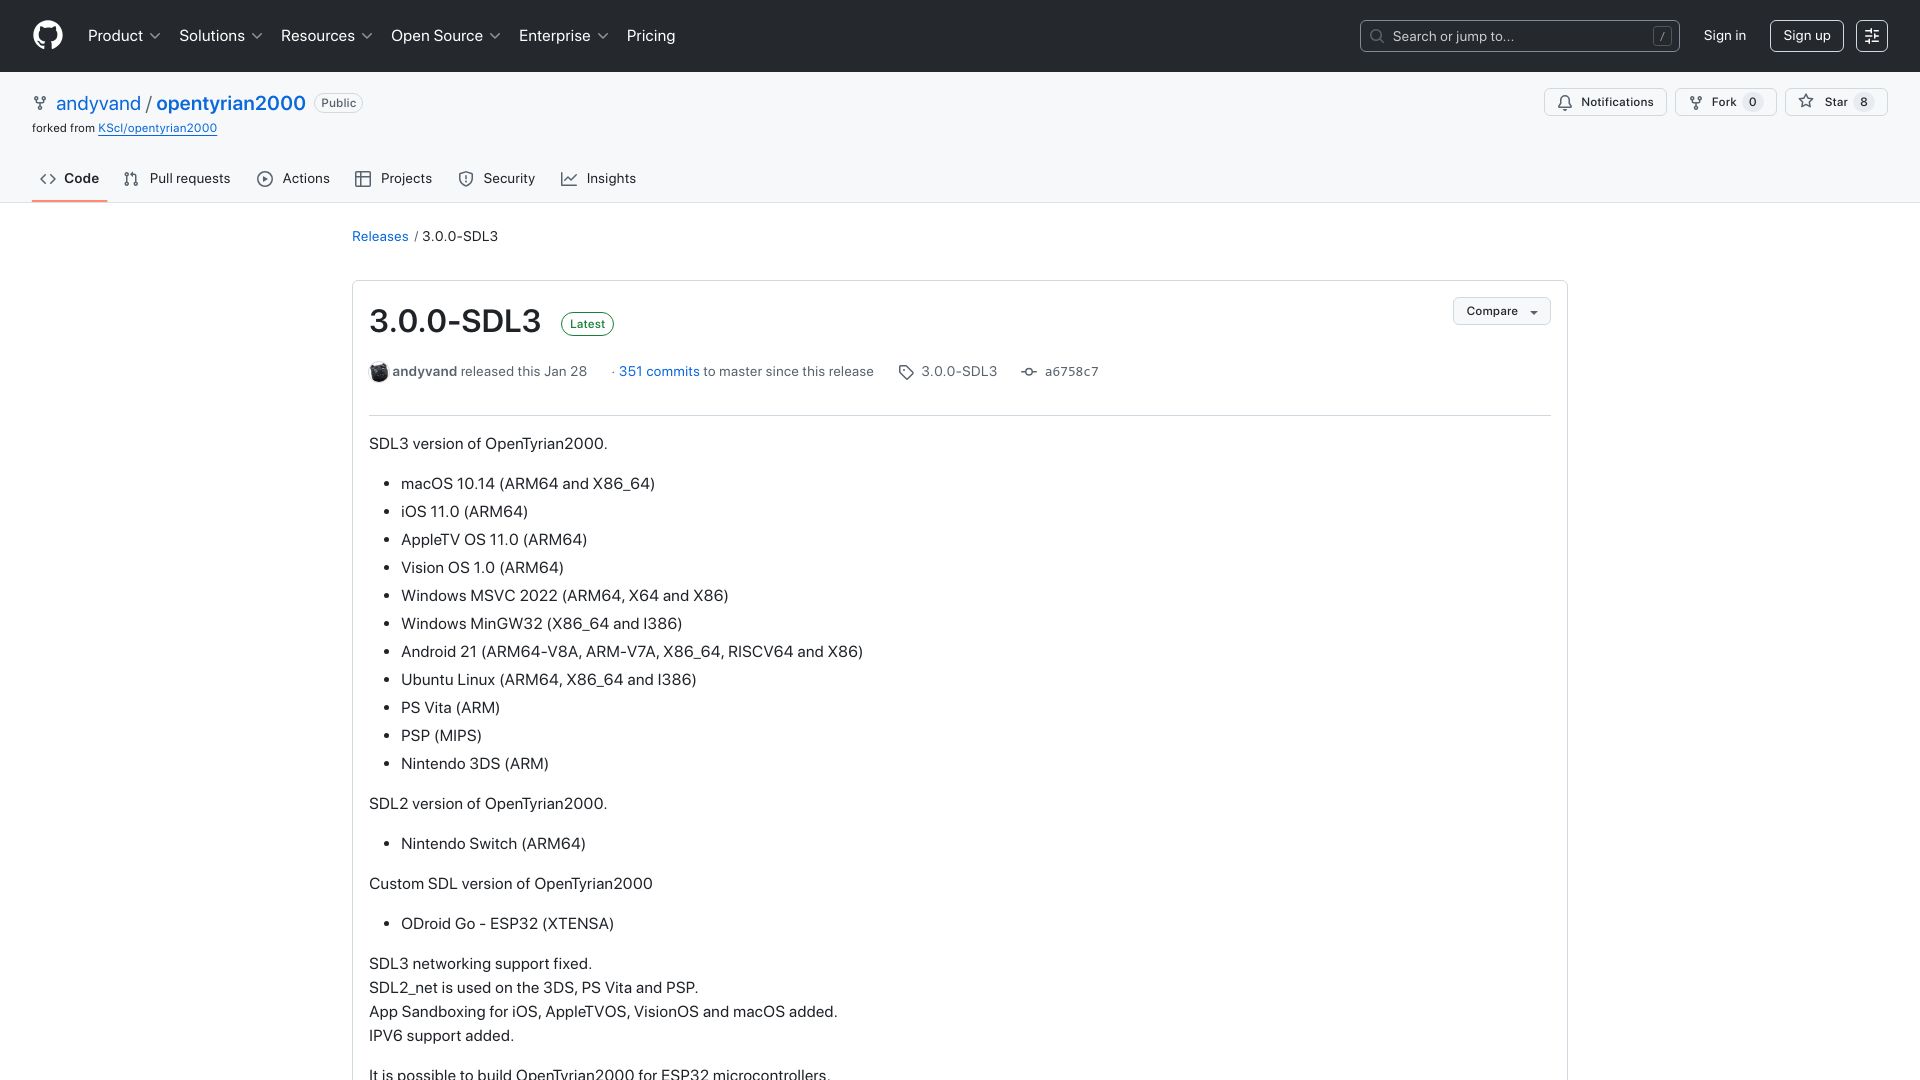The width and height of the screenshot is (1920, 1080).
Task: Click the commit icon next to a6758c7
Action: coord(1029,372)
